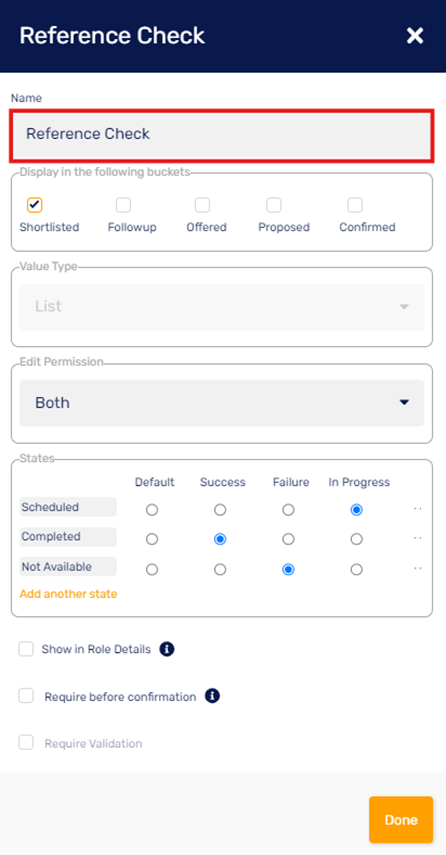Click the orange Done button

pyautogui.click(x=401, y=820)
